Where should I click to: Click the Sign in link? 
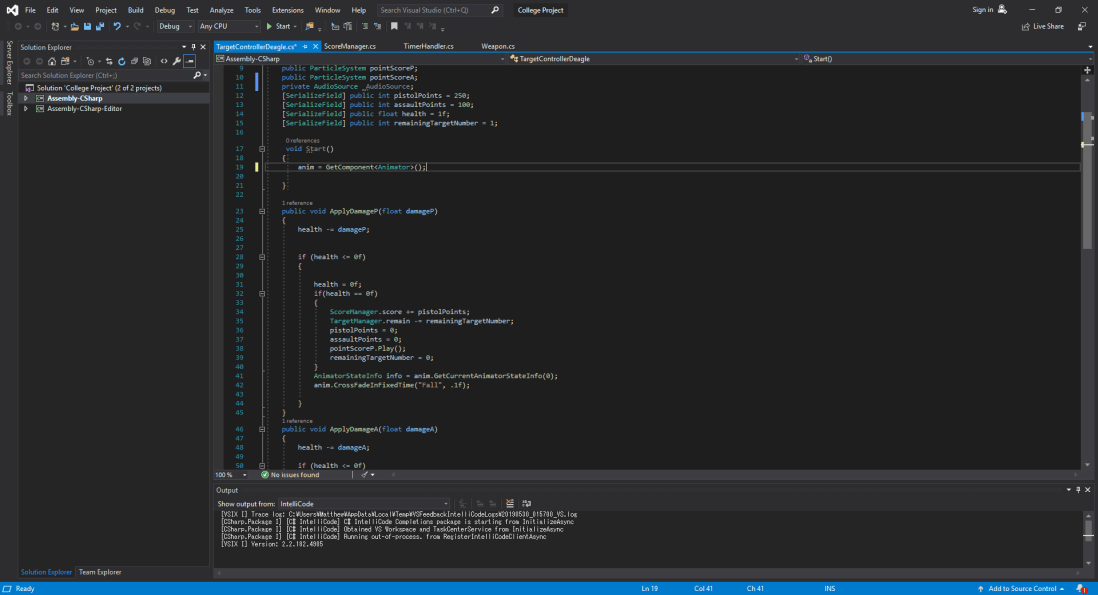[982, 10]
